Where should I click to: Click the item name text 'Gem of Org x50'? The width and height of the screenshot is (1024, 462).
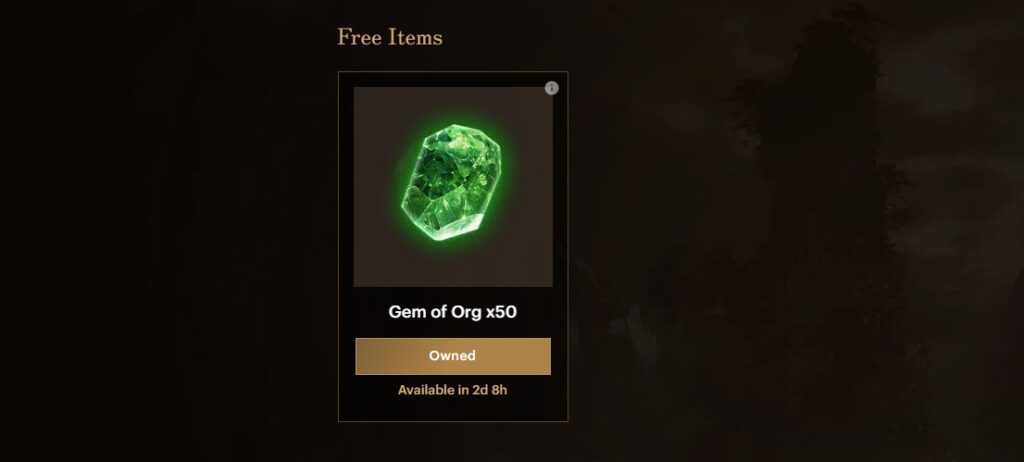click(452, 312)
